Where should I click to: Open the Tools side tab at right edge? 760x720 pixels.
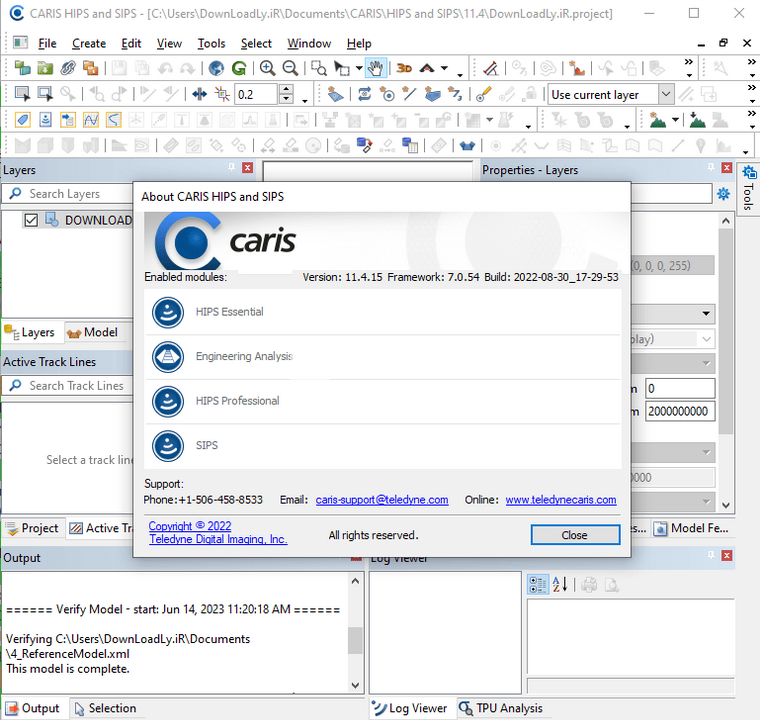coord(748,189)
